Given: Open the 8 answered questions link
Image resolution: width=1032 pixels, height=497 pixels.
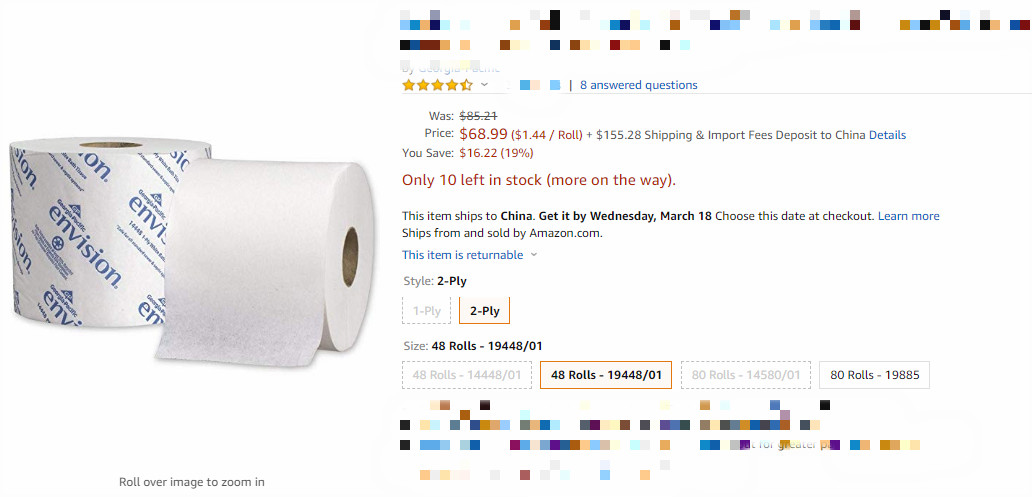Looking at the screenshot, I should (x=638, y=85).
